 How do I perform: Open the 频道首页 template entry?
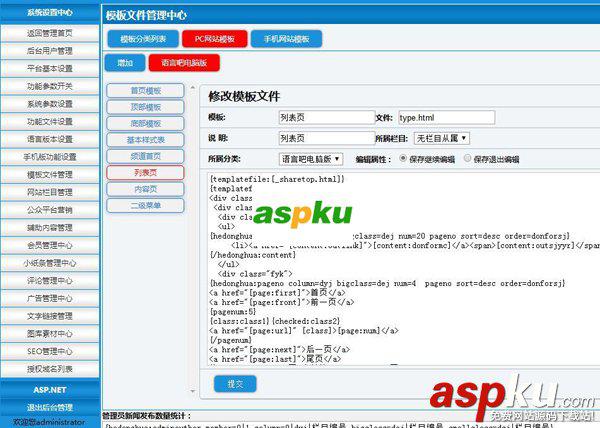coord(145,156)
